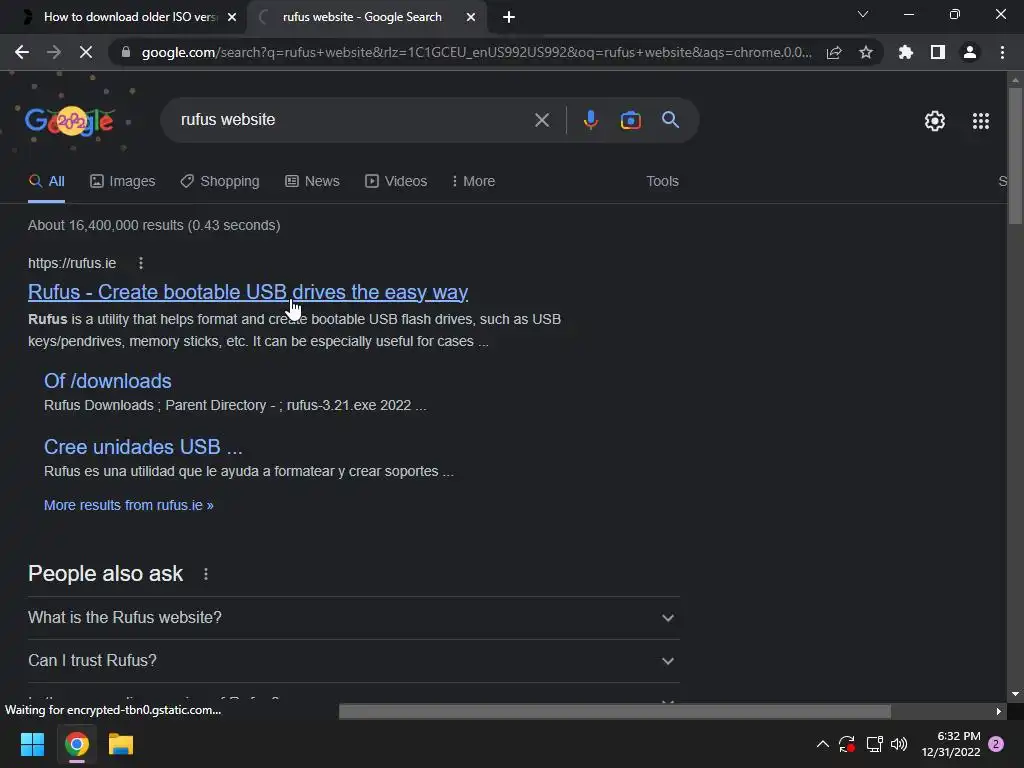The height and width of the screenshot is (768, 1024).
Task: Switch to News results
Action: point(313,182)
